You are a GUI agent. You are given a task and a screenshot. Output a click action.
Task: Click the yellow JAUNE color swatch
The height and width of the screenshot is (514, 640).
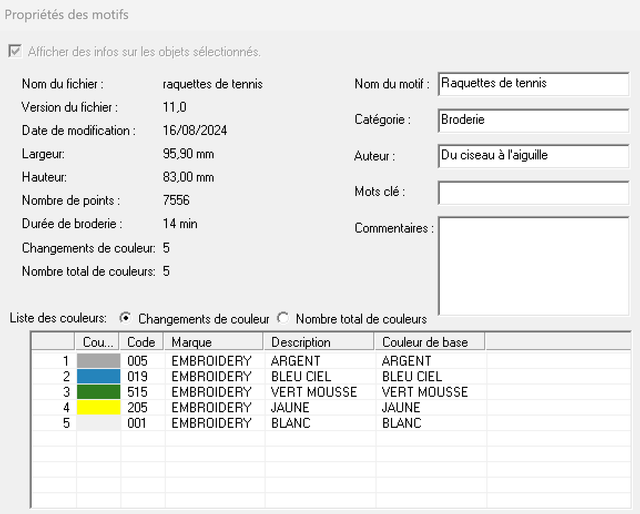98,407
